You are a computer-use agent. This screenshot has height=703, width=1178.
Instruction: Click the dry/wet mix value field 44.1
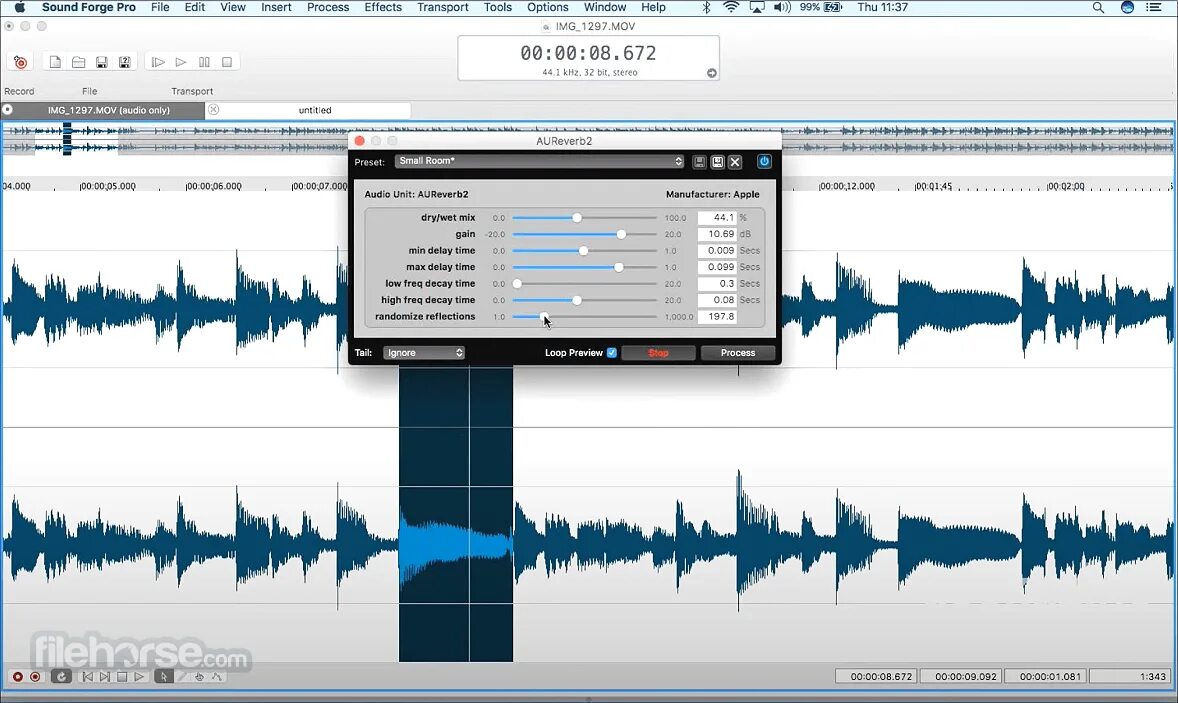click(x=717, y=218)
